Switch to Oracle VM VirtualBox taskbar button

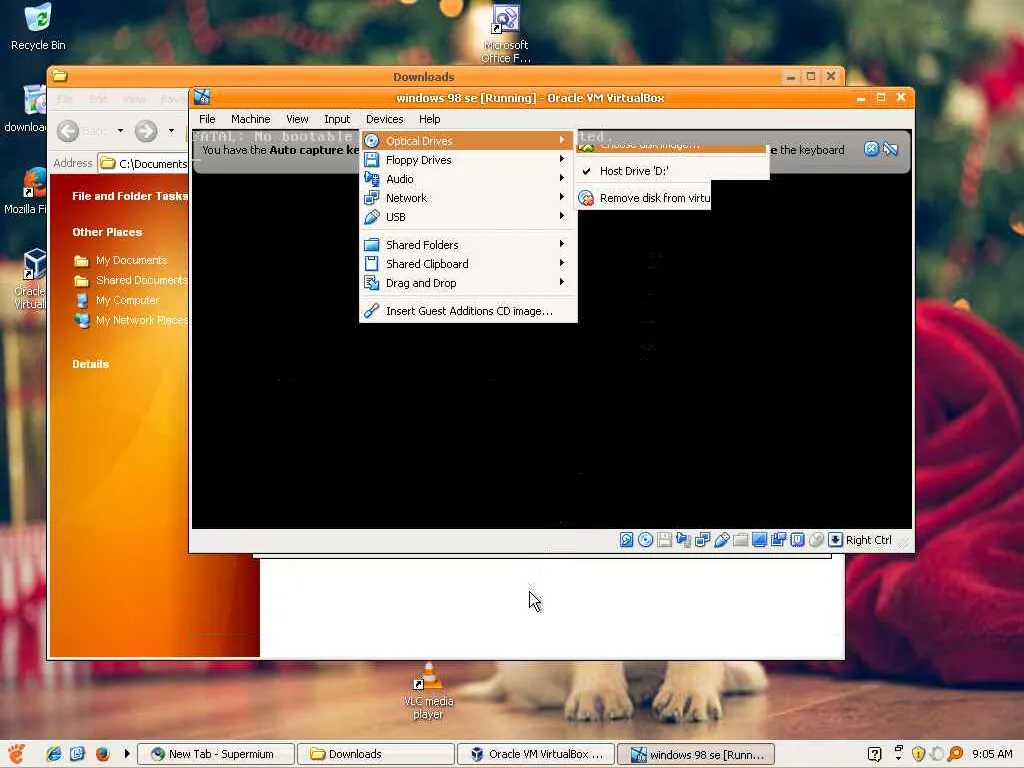536,754
